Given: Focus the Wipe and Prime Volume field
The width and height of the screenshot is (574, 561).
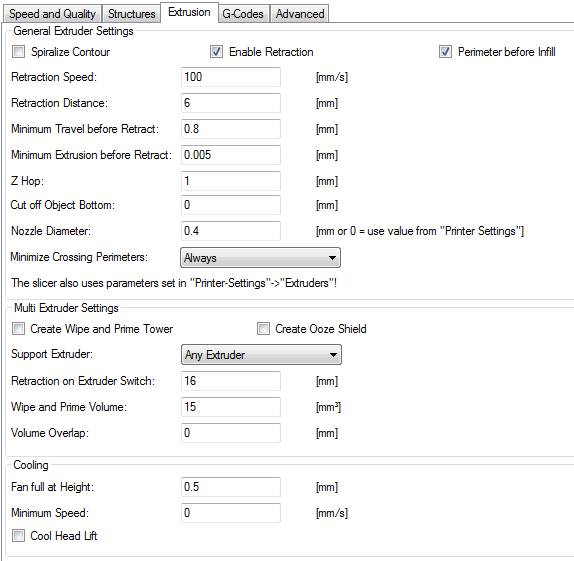Looking at the screenshot, I should 231,407.
